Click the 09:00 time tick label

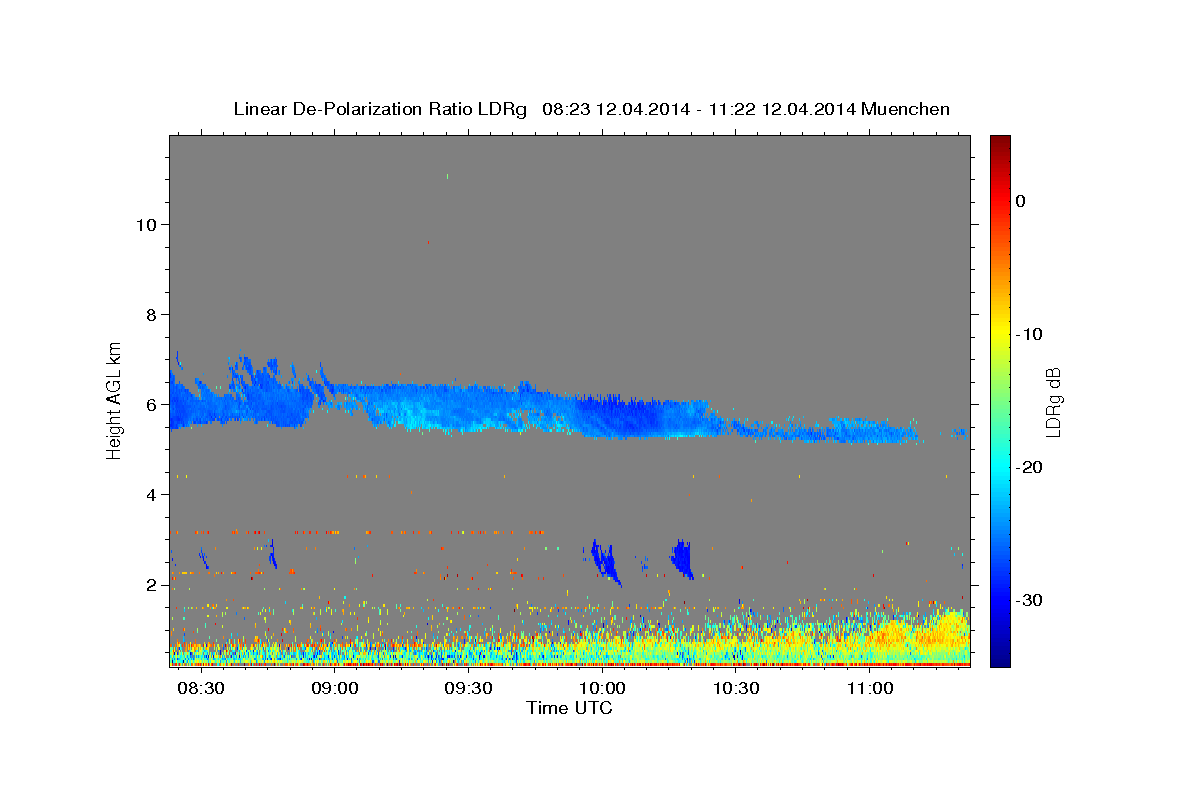[335, 689]
